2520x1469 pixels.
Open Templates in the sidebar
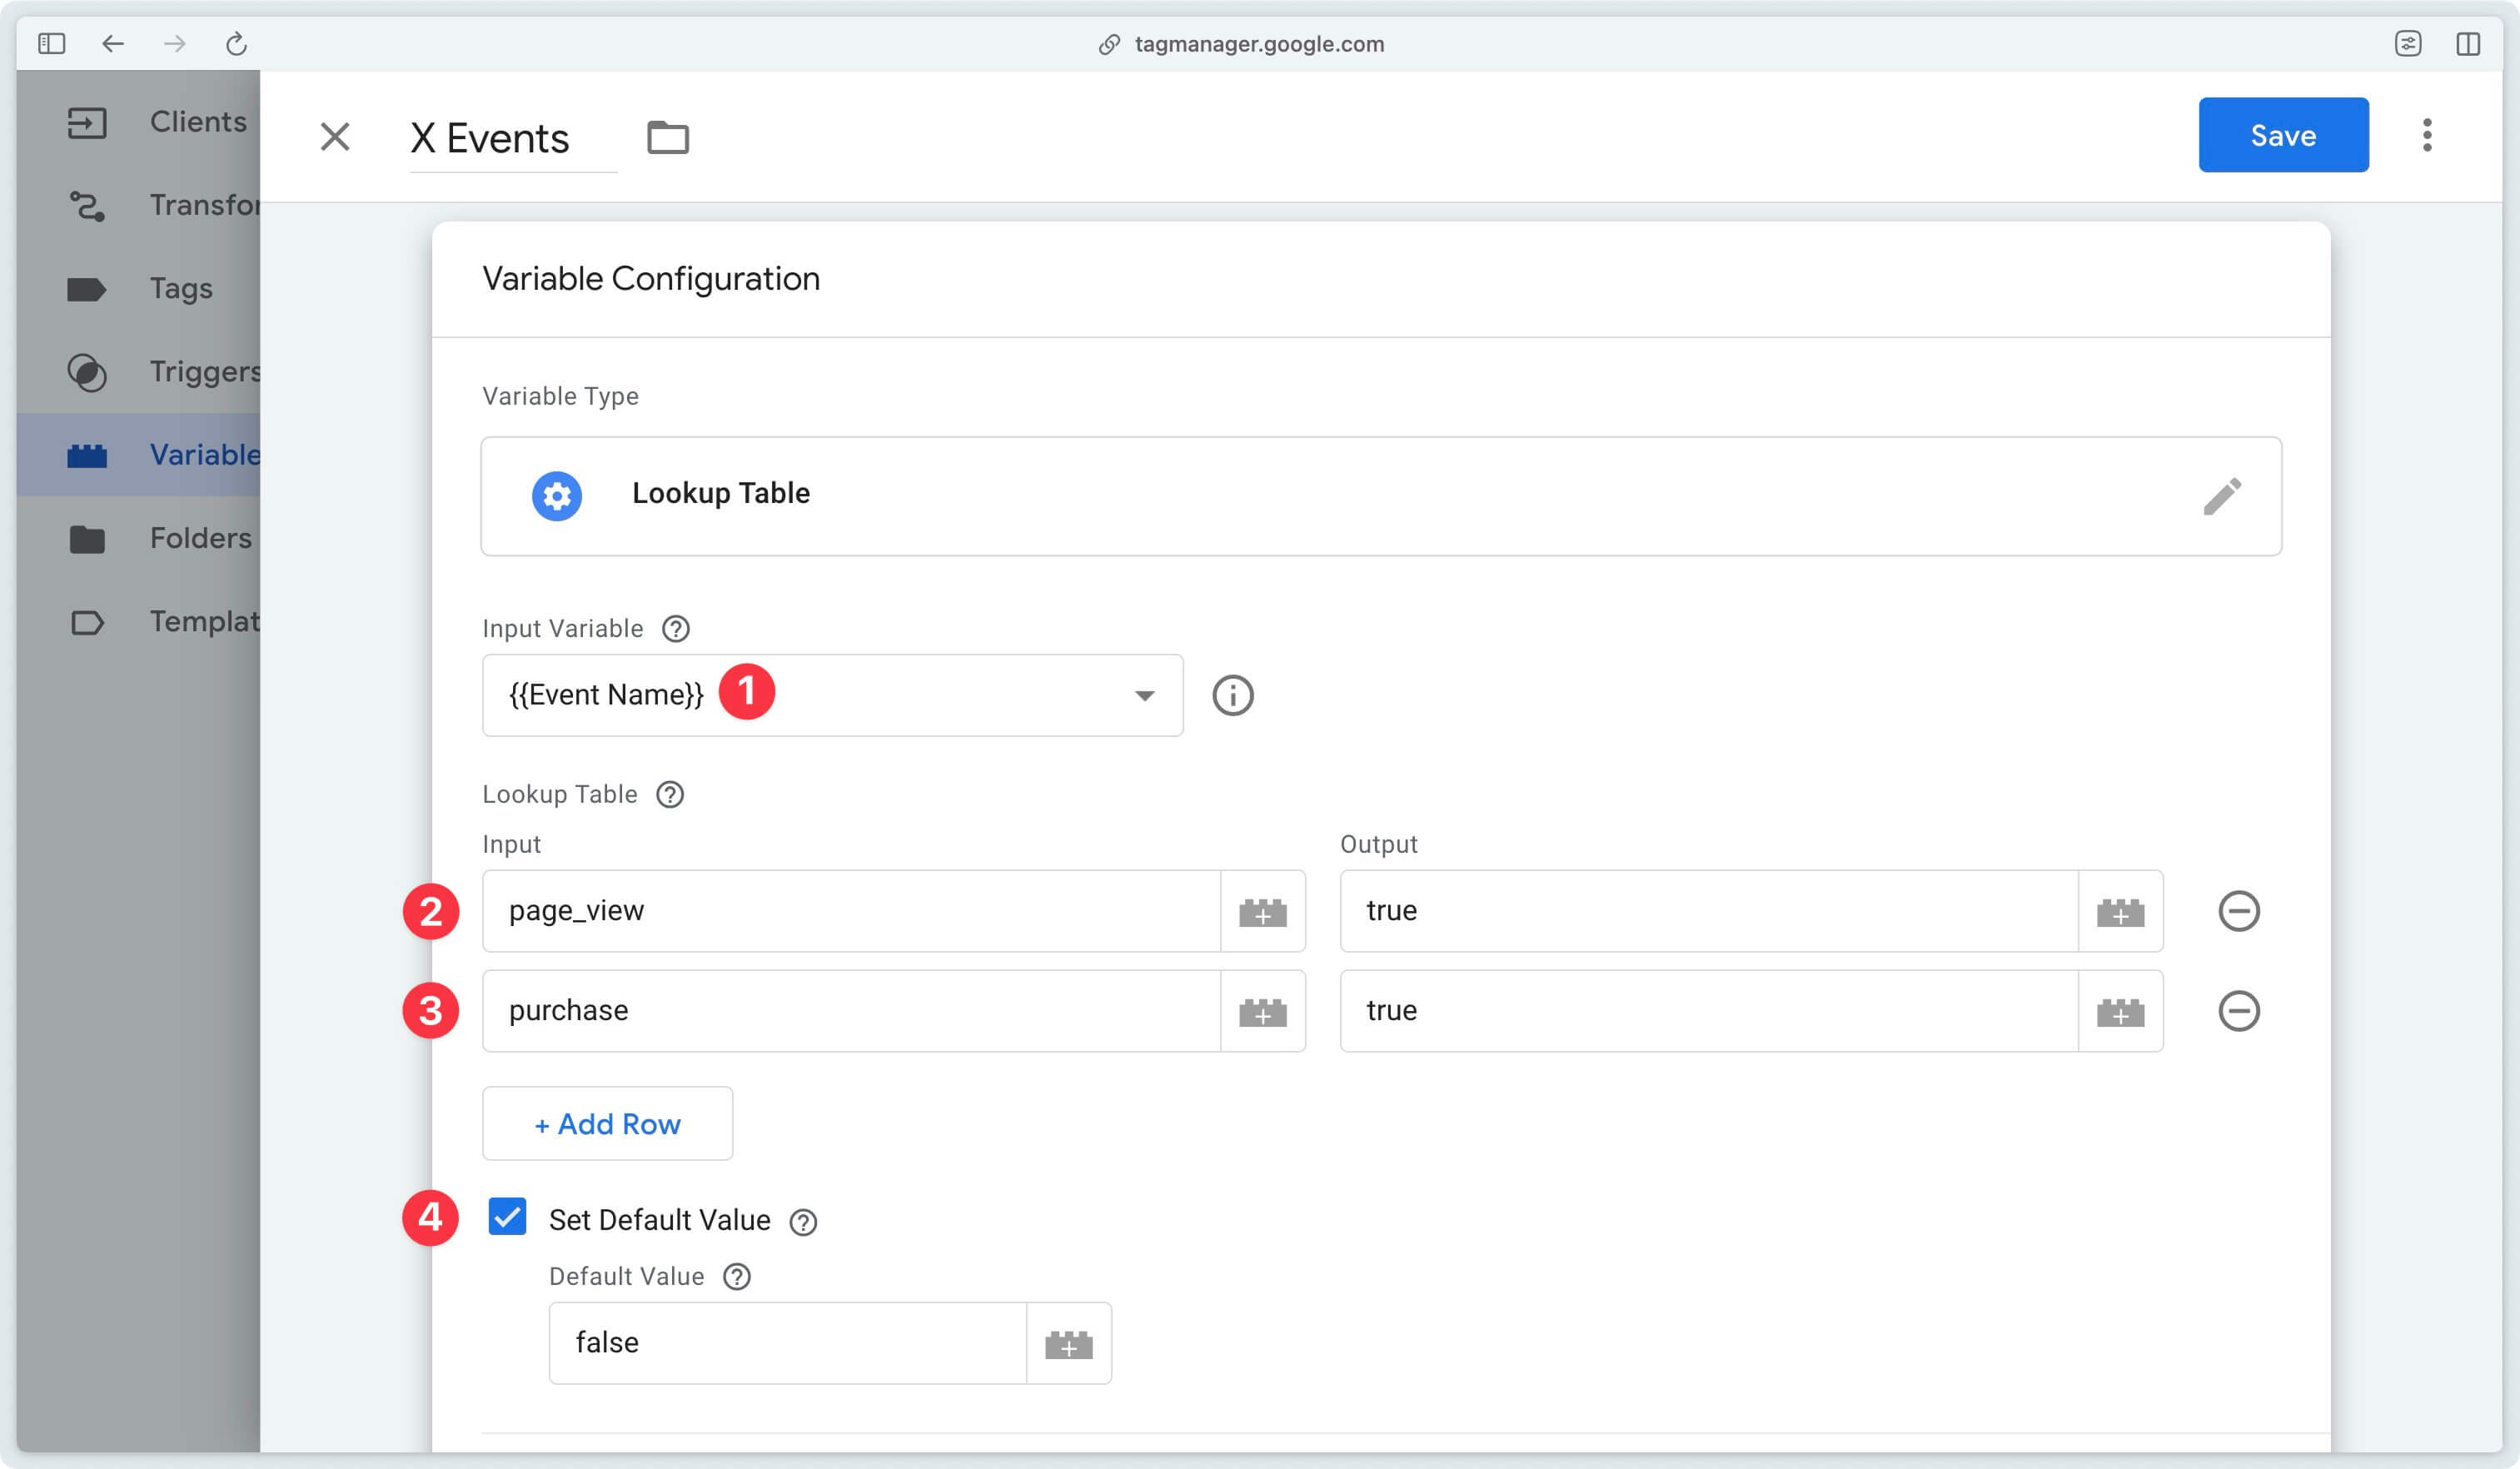pyautogui.click(x=140, y=621)
